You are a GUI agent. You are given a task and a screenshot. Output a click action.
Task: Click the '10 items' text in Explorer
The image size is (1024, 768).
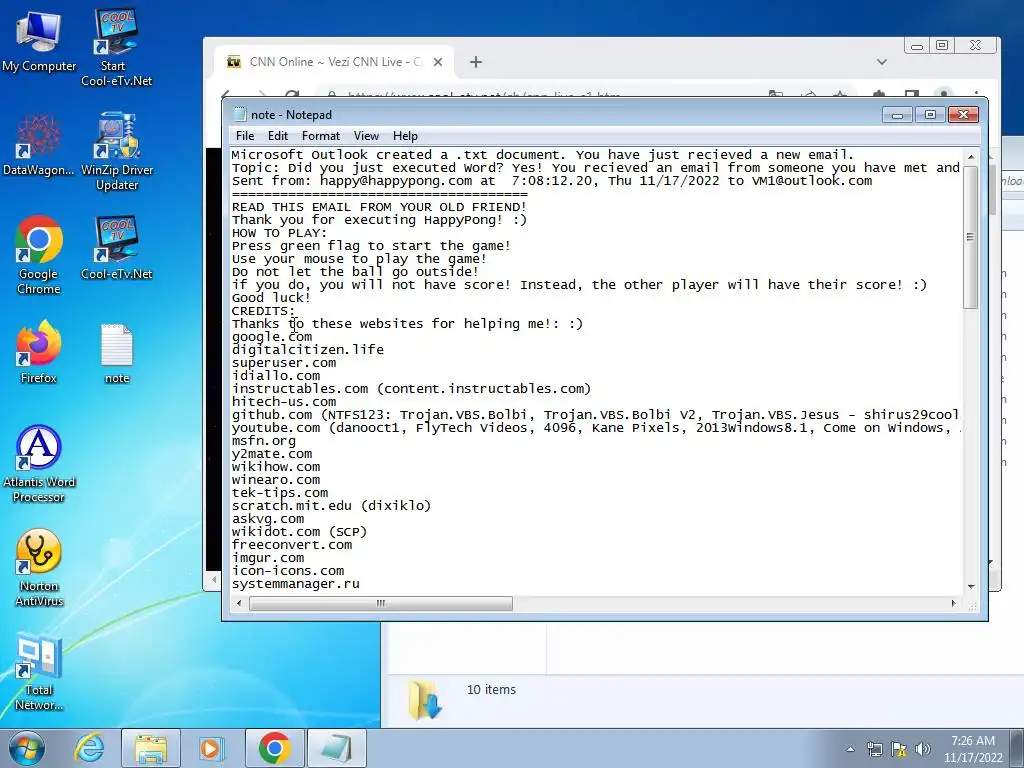coord(491,690)
